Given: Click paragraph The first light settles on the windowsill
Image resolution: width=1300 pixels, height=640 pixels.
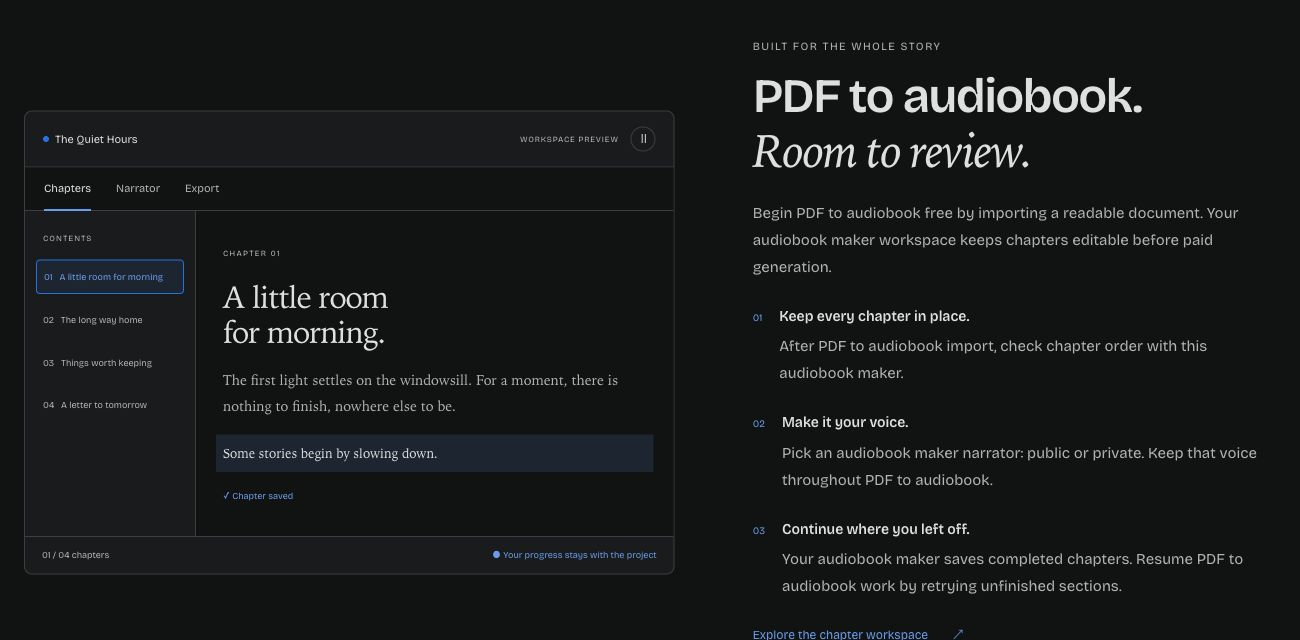Looking at the screenshot, I should [x=420, y=393].
